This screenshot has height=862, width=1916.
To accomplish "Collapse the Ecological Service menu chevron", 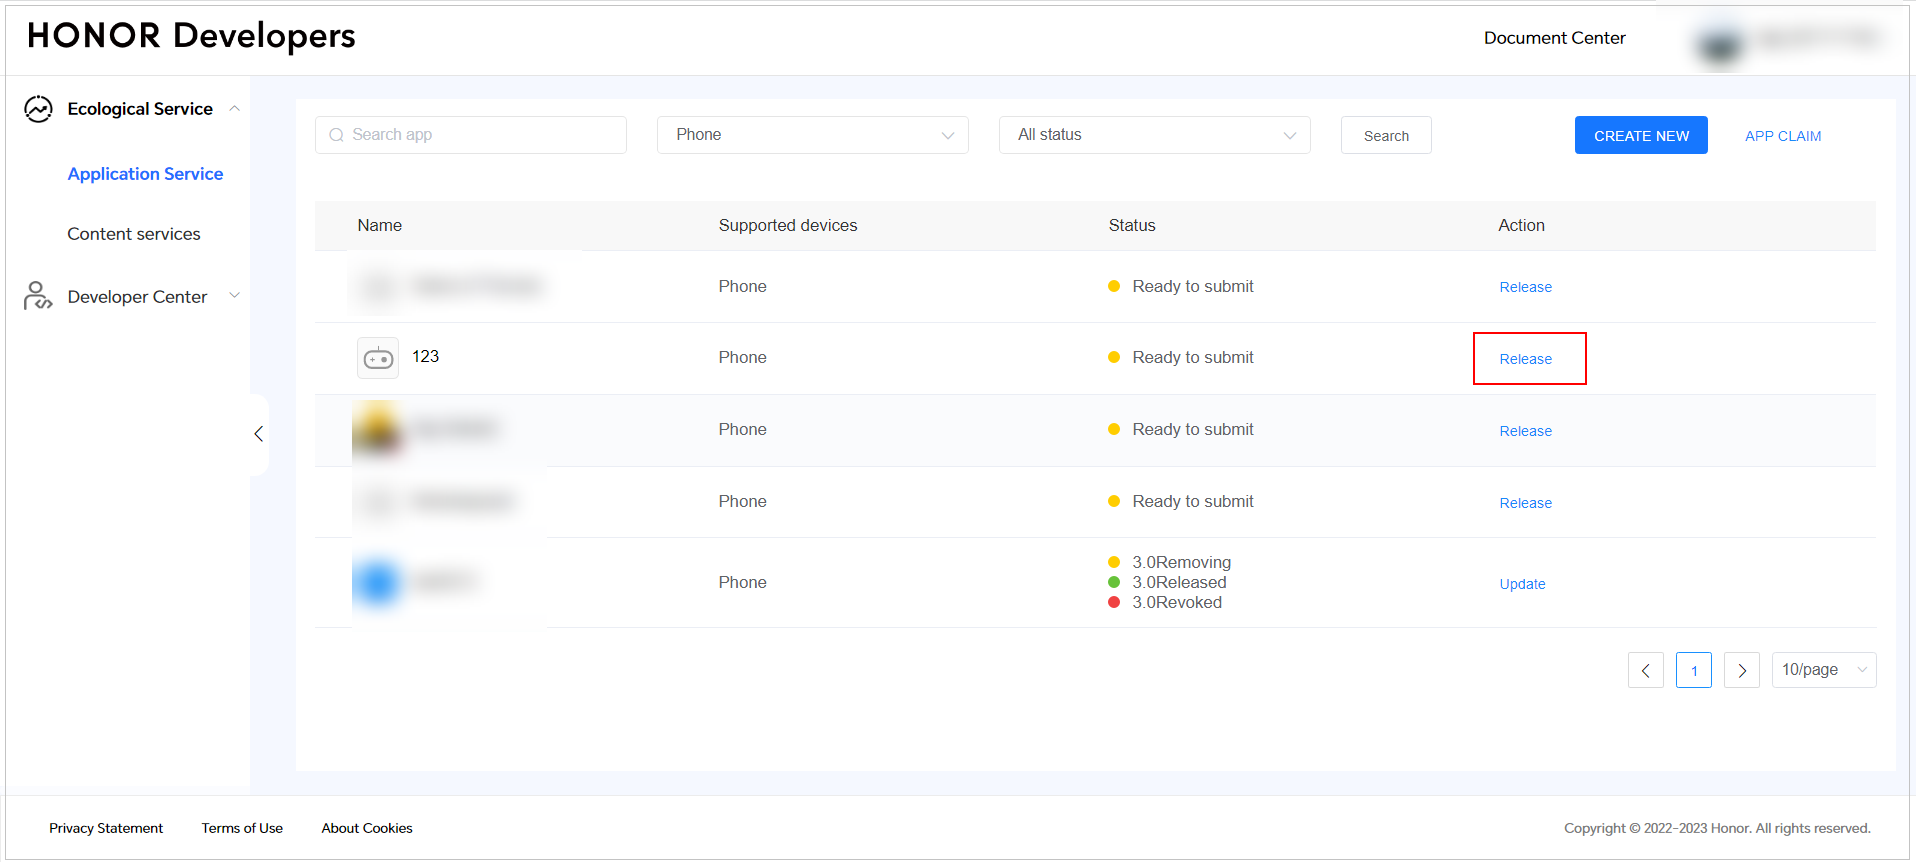I will click(235, 108).
